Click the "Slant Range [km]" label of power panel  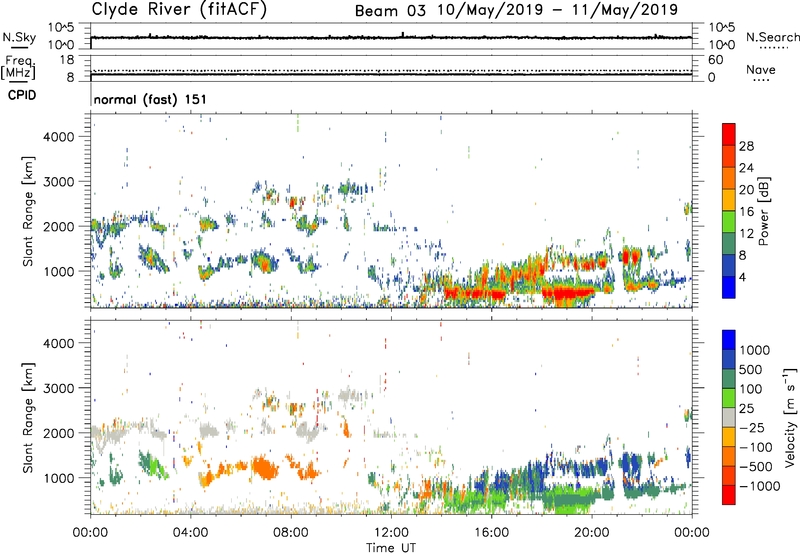[28, 211]
